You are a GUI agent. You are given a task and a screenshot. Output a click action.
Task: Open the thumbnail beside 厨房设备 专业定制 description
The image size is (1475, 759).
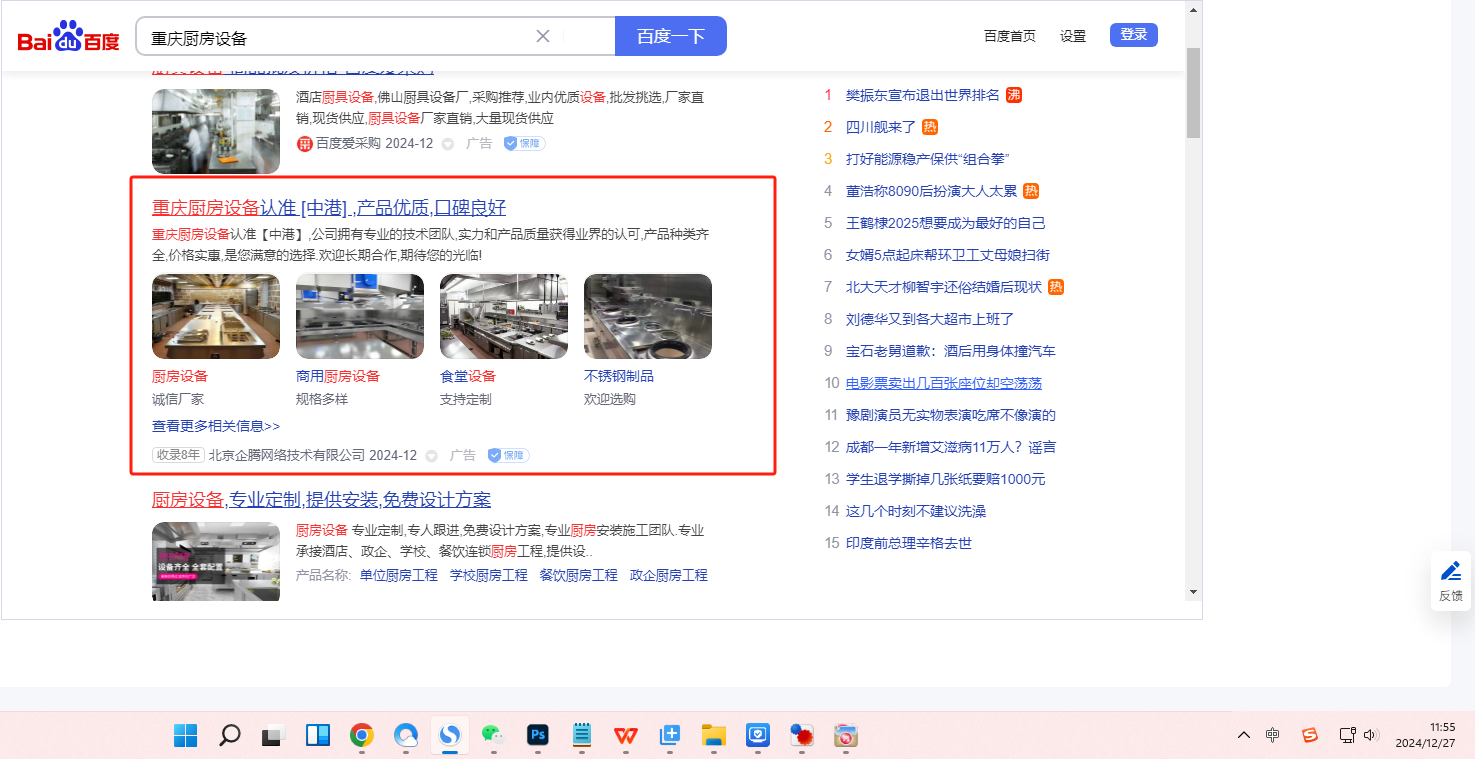[216, 561]
